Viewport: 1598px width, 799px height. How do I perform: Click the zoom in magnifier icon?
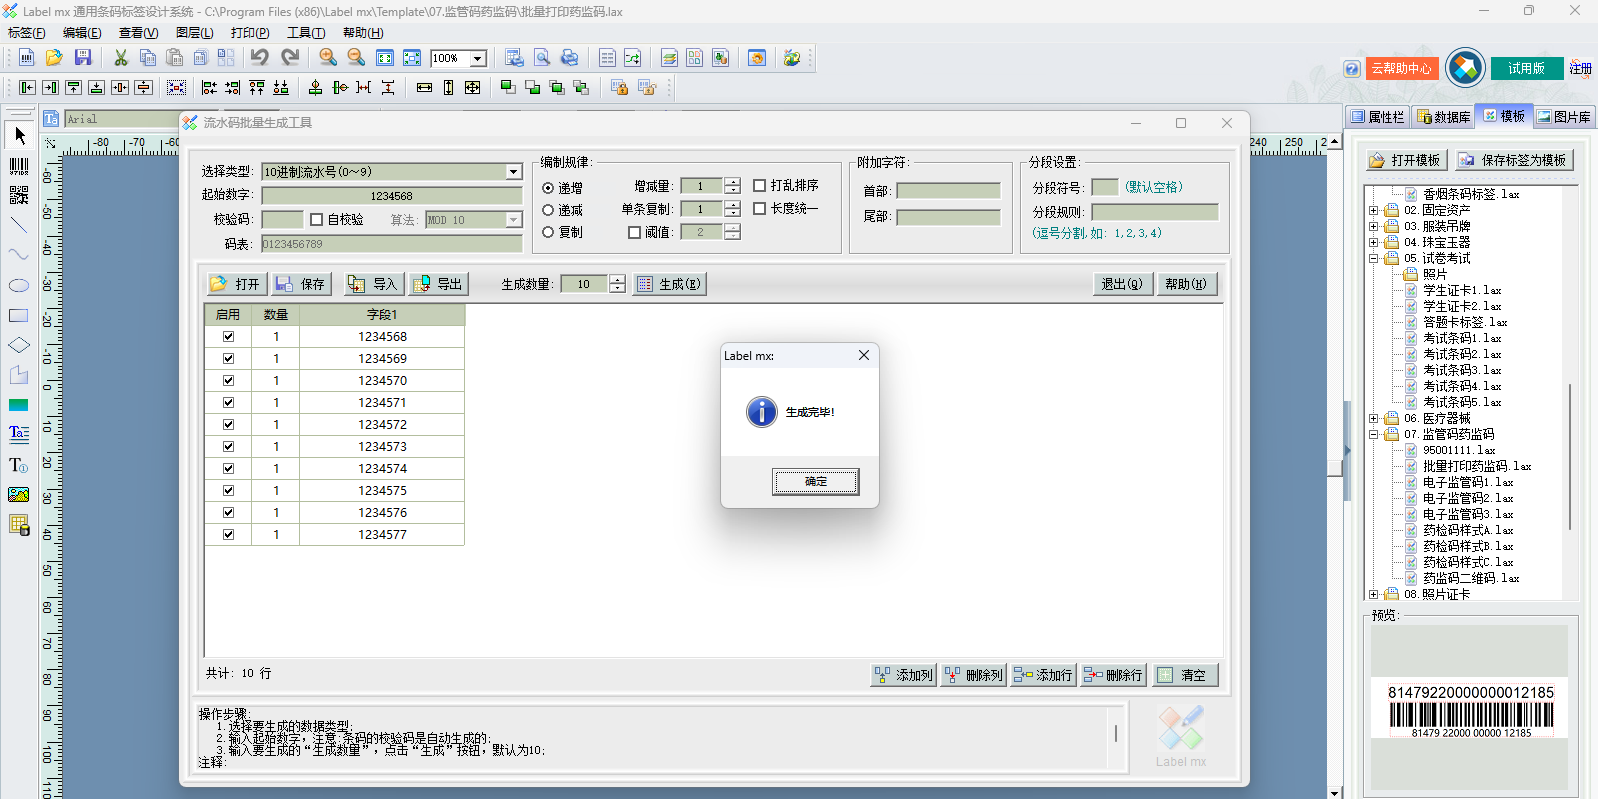point(328,58)
